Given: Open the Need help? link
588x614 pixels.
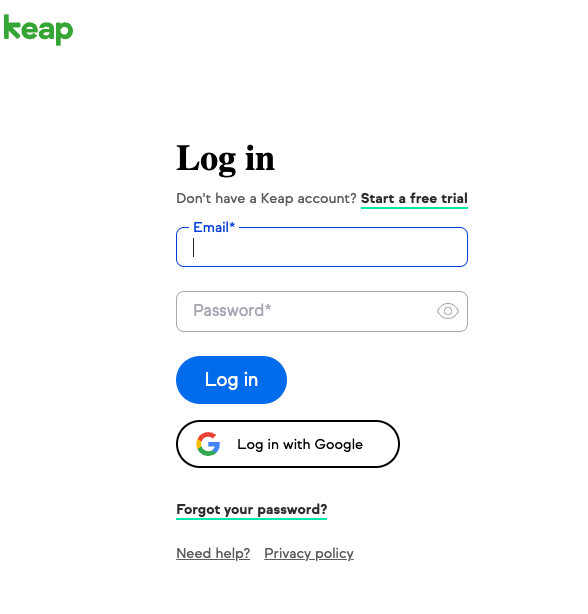Looking at the screenshot, I should pyautogui.click(x=213, y=553).
